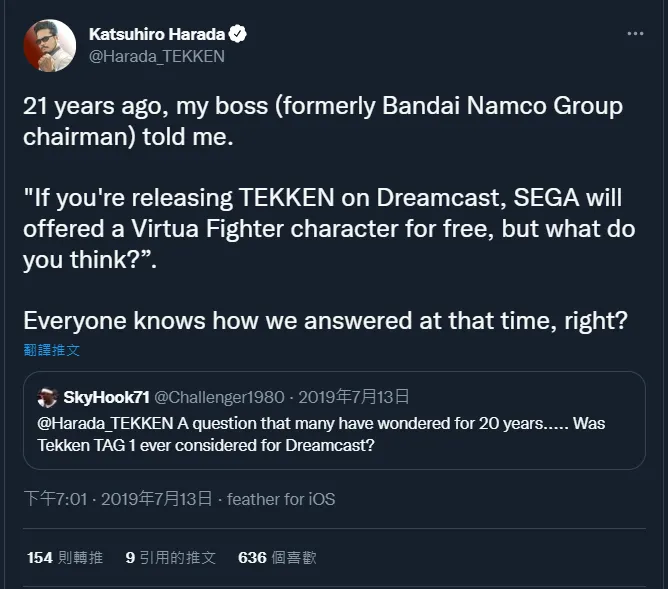Click the verified badge next to Katsuhiro Harada
The width and height of the screenshot is (668, 589).
(x=238, y=35)
